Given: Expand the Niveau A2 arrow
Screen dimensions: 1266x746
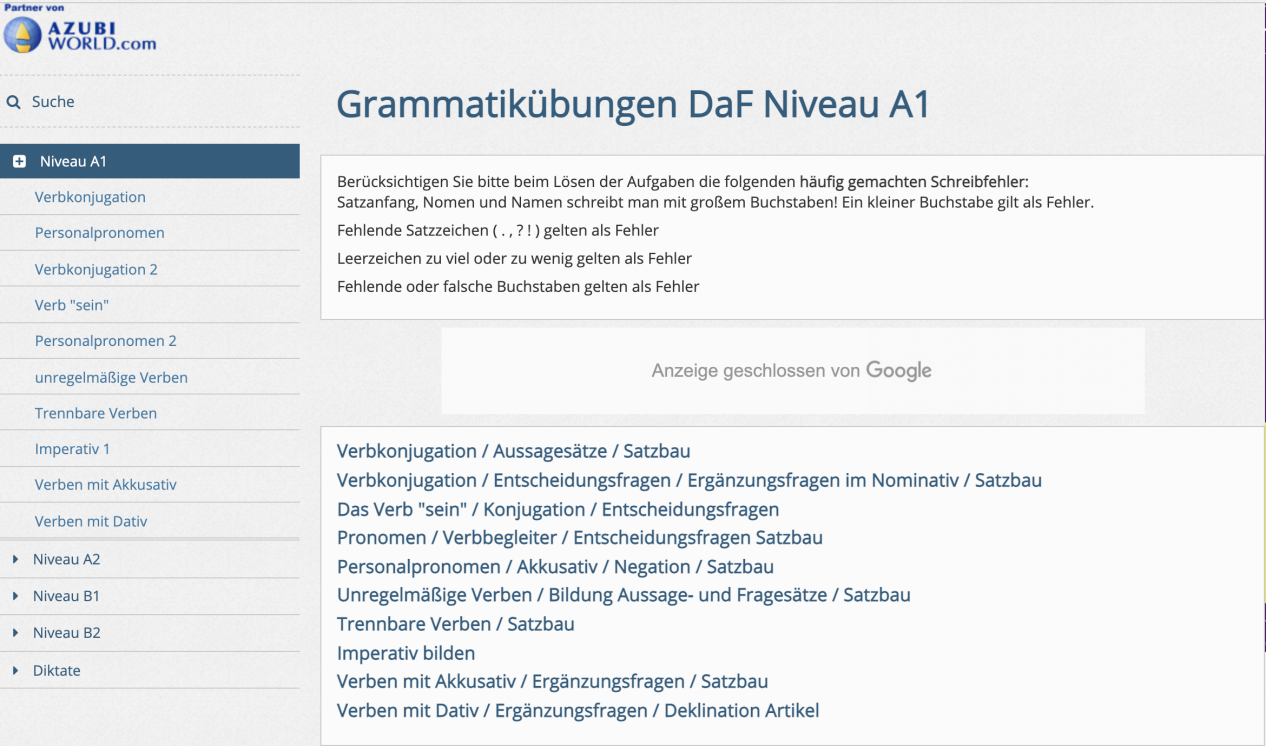Looking at the screenshot, I should pyautogui.click(x=15, y=559).
